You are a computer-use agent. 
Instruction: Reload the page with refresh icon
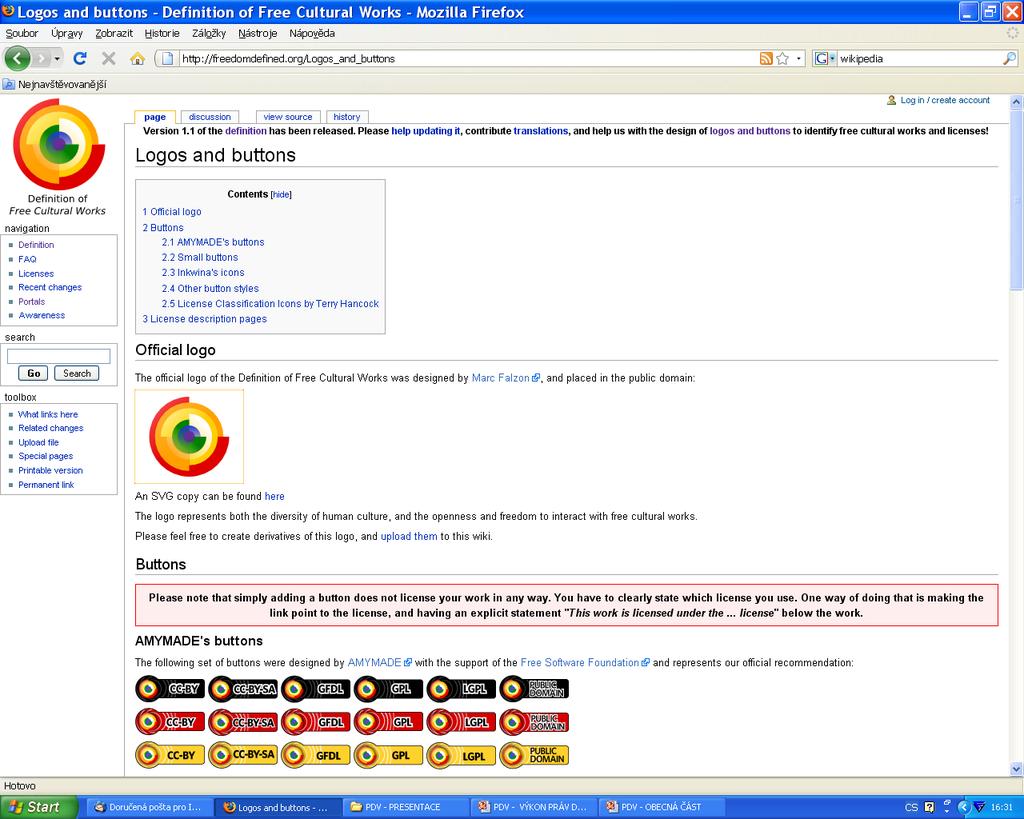click(80, 59)
